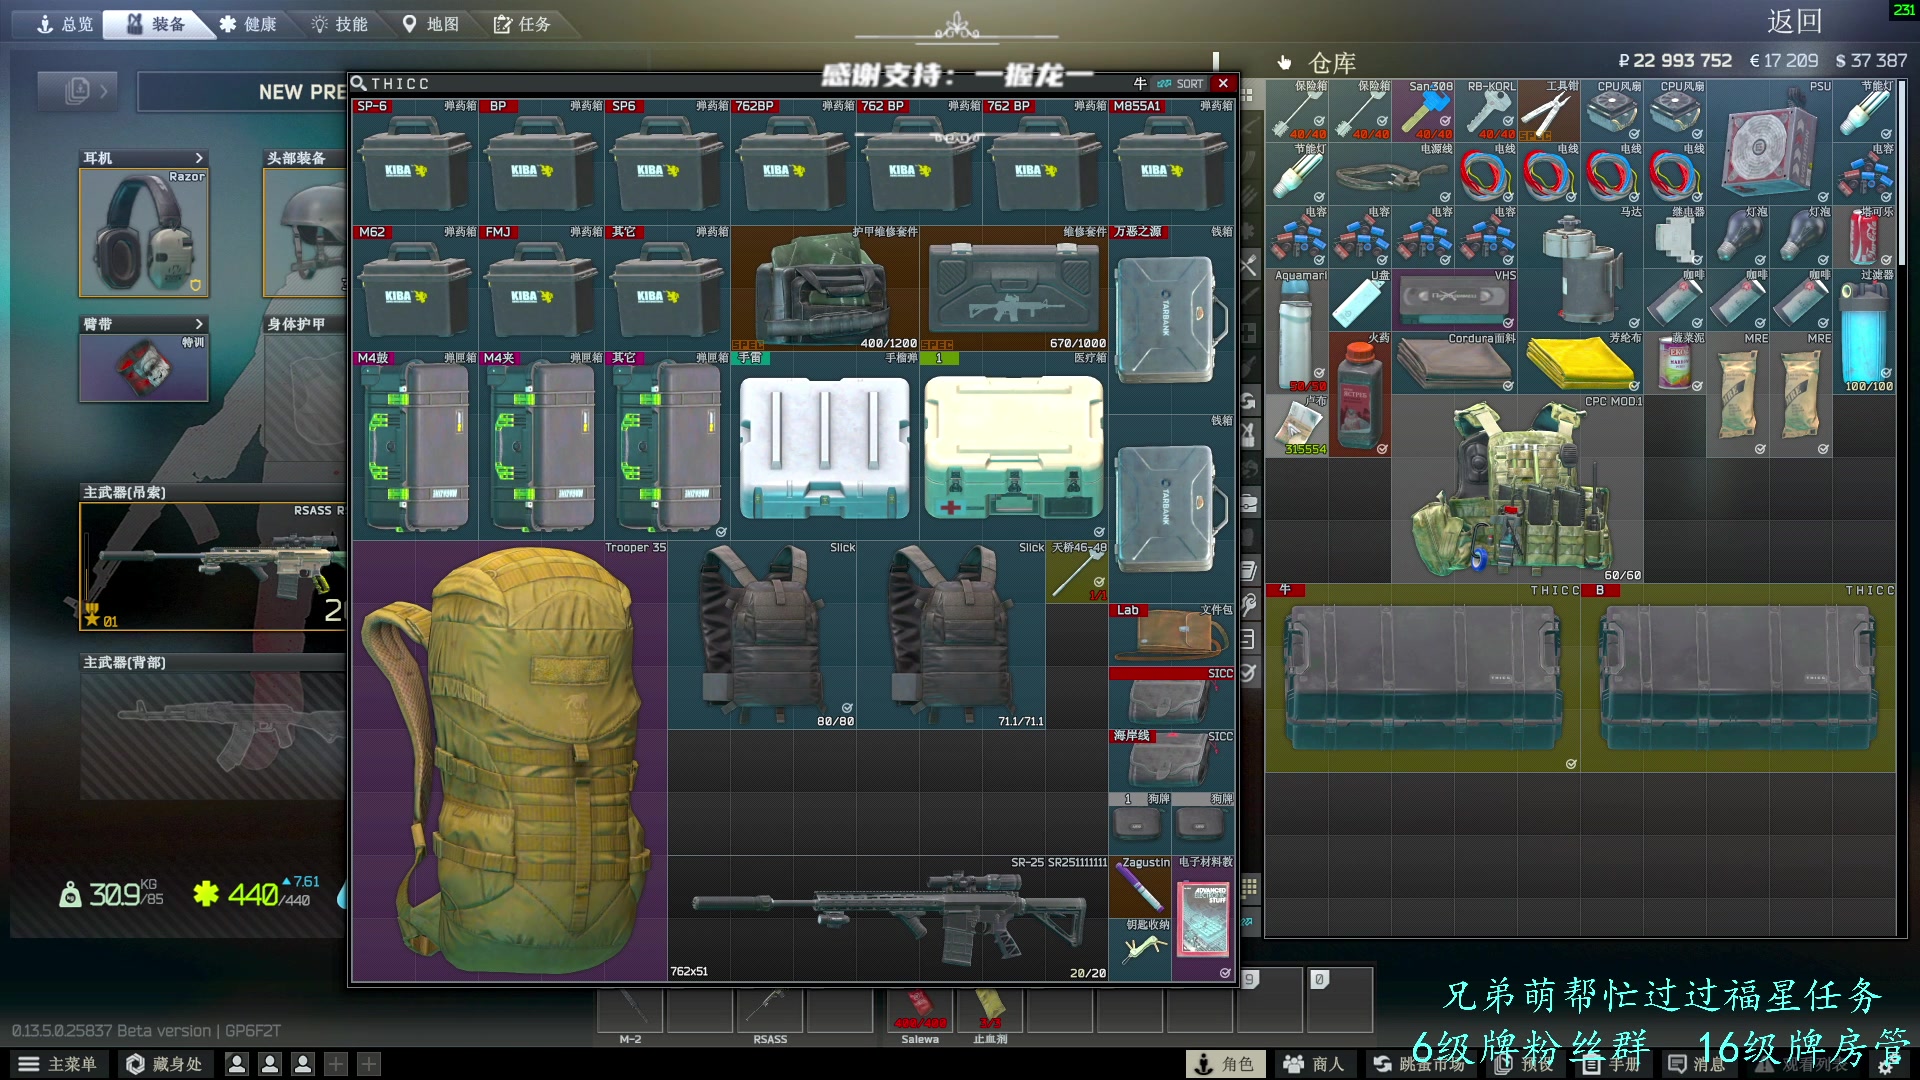This screenshot has width=1920, height=1080.
Task: Select the PSU power supply in stash
Action: coord(1770,142)
